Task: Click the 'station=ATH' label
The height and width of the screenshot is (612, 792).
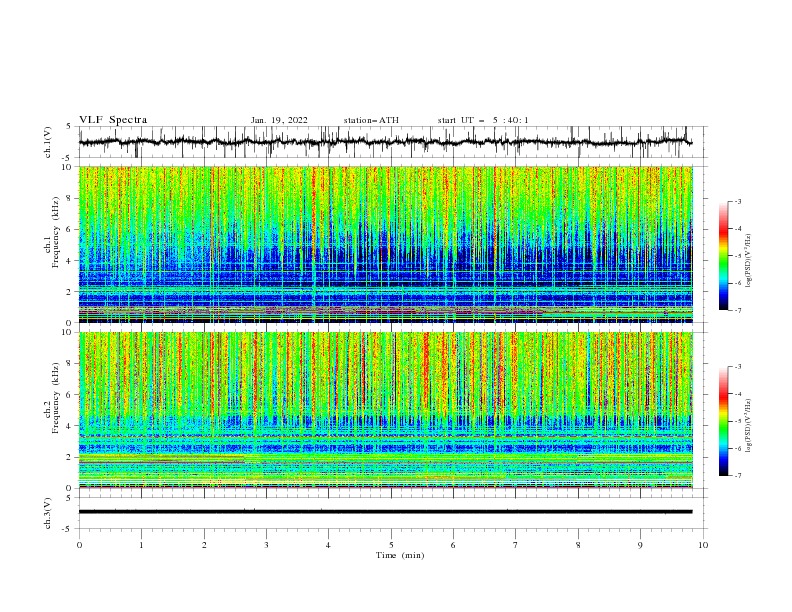Action: point(371,120)
